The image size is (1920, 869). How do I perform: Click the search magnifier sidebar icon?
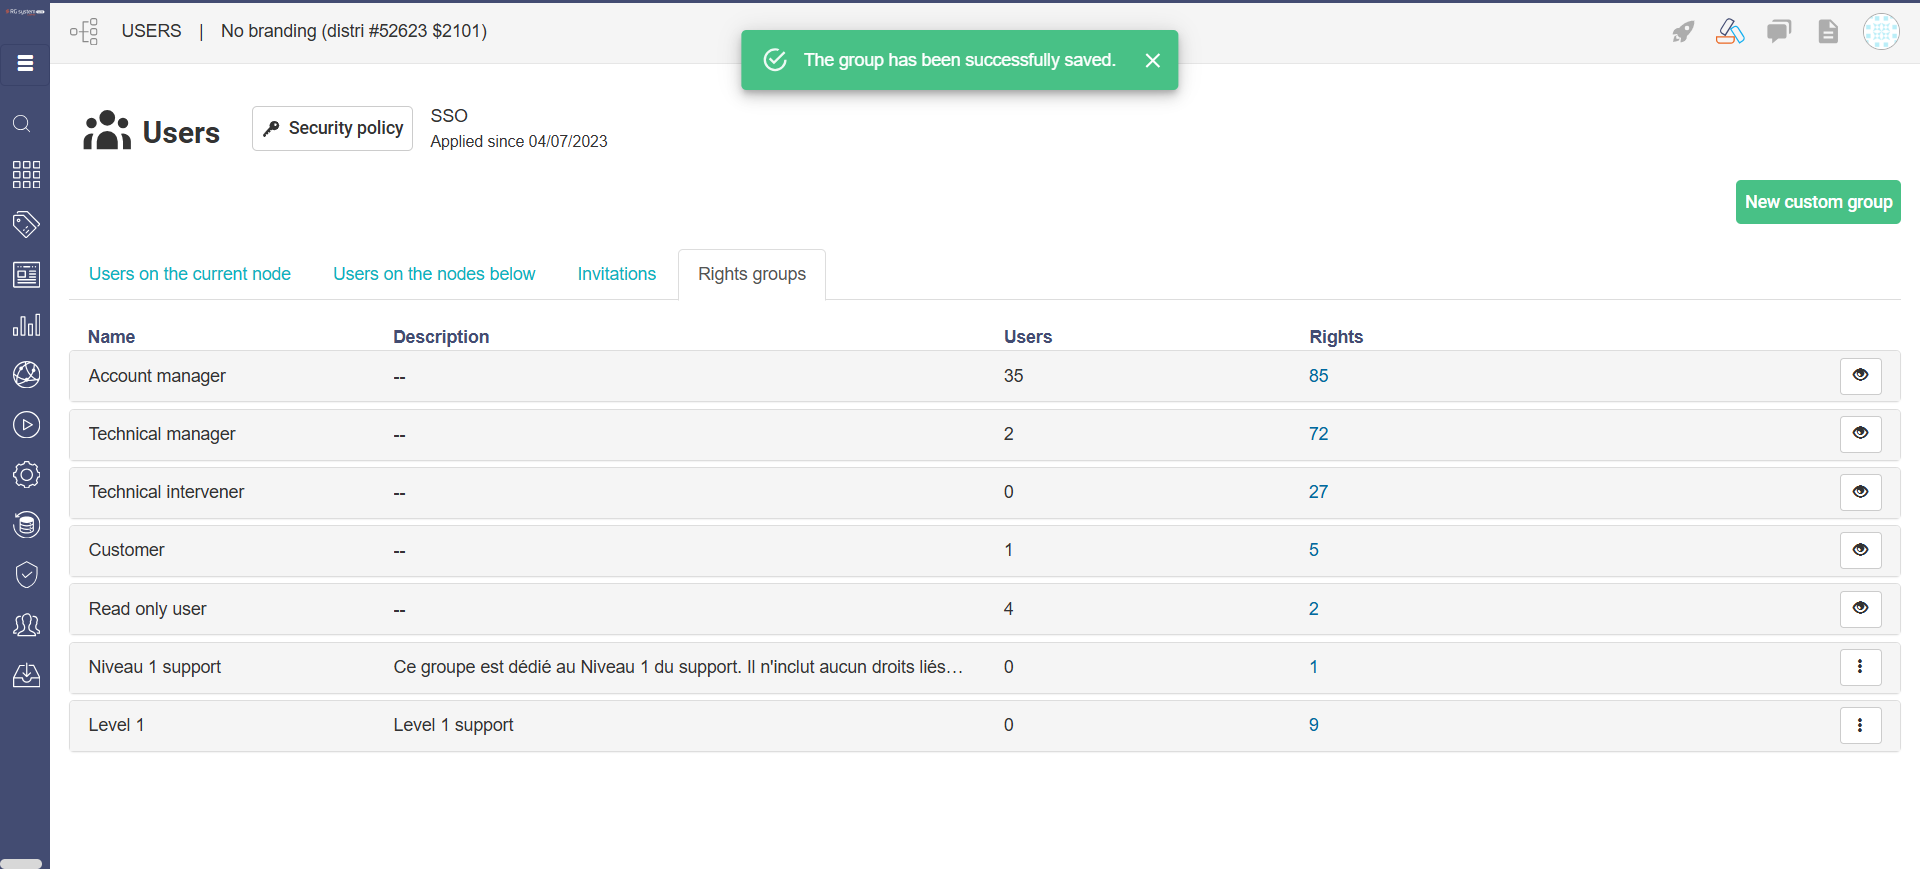pos(22,124)
